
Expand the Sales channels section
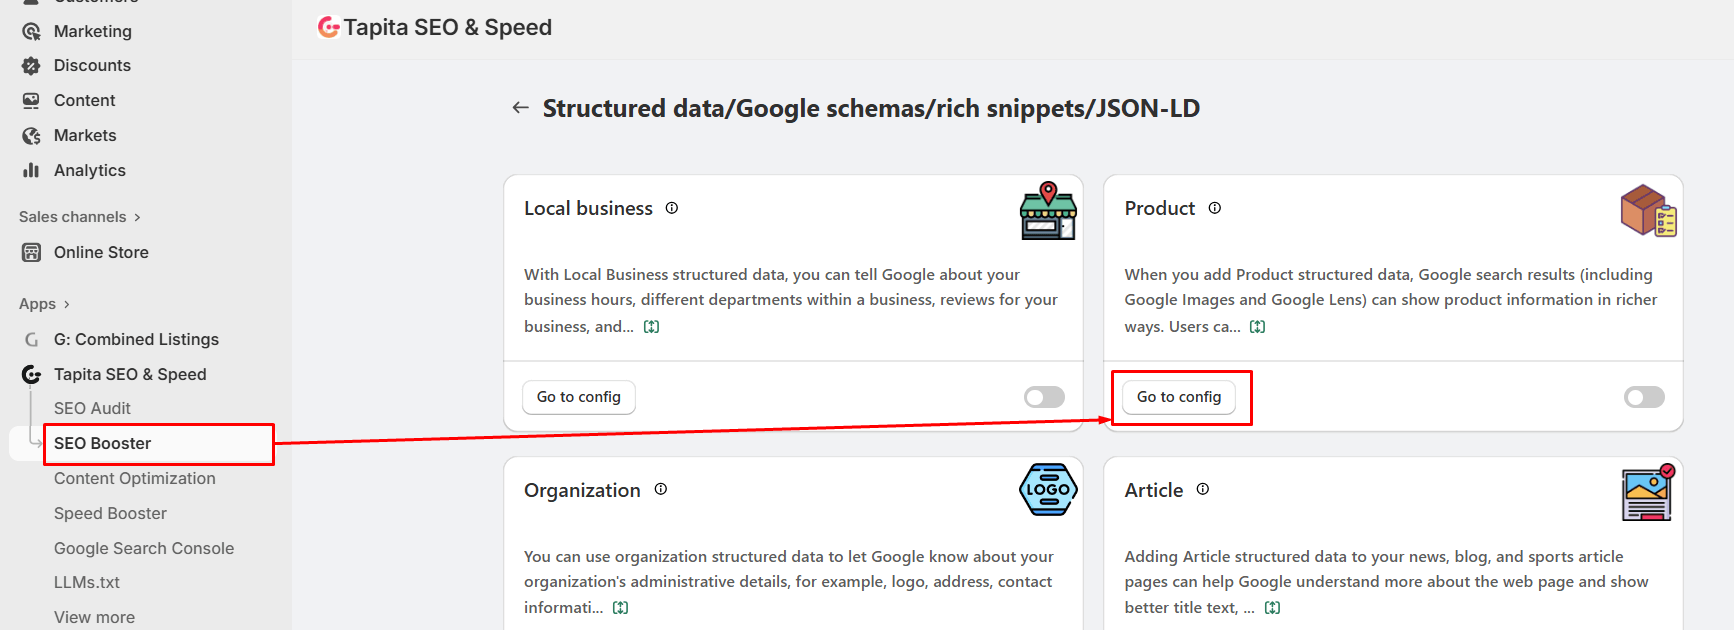pos(80,217)
